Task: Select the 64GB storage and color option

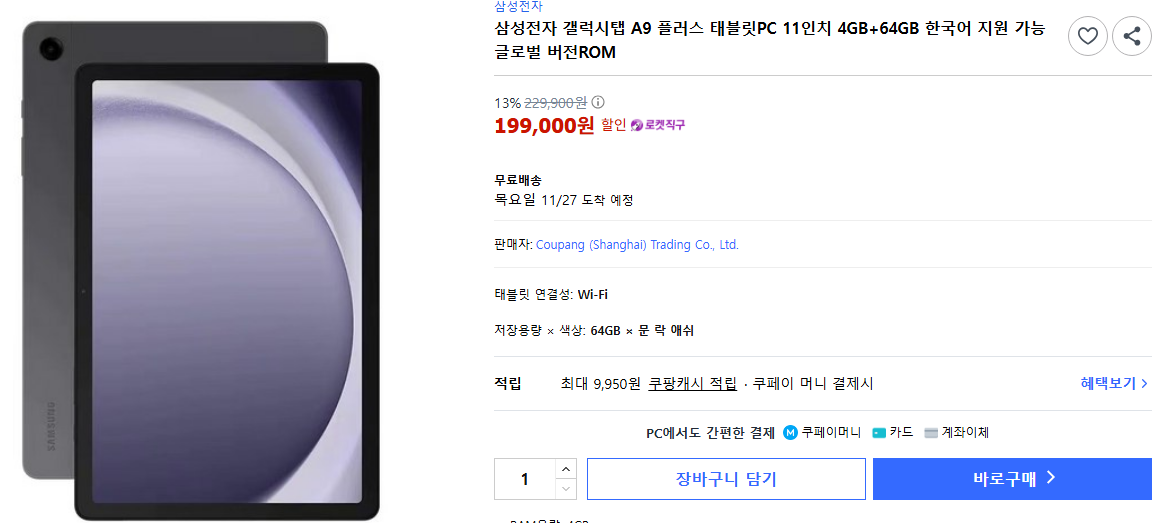Action: (642, 330)
